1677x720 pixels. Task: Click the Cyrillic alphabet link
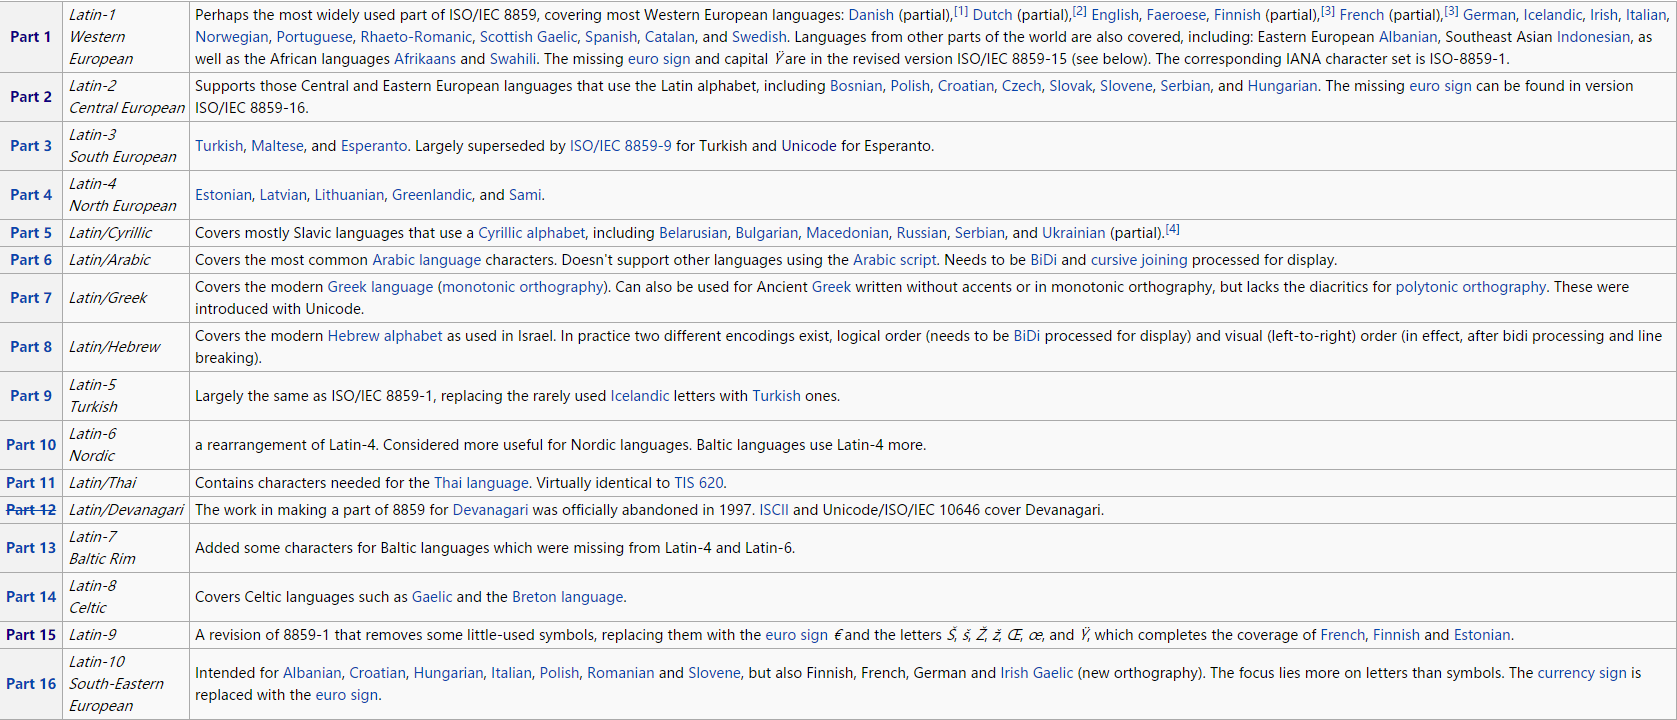[x=531, y=233]
